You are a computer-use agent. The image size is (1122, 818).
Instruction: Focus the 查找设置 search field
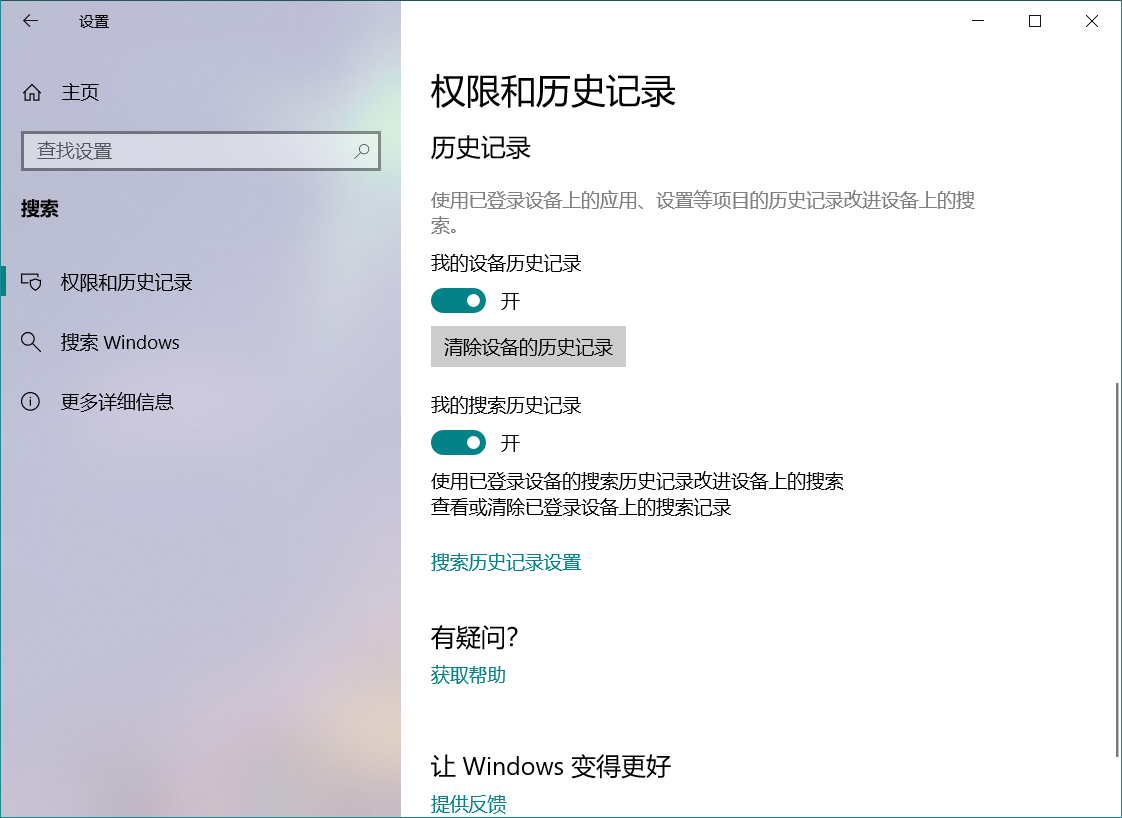(200, 150)
